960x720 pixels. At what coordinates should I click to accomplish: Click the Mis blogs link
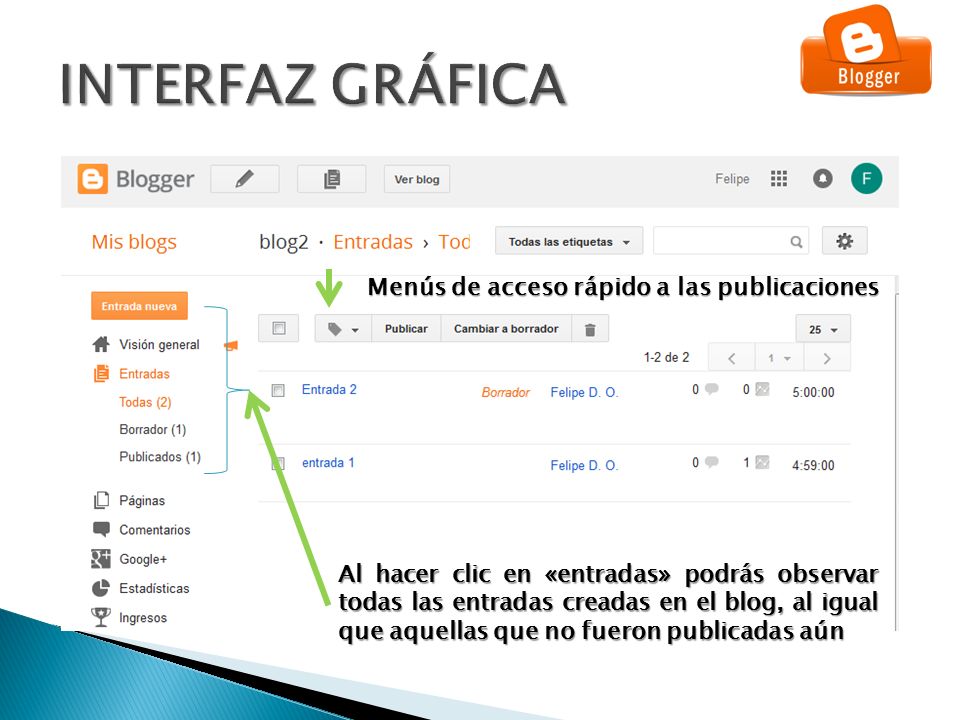point(134,242)
